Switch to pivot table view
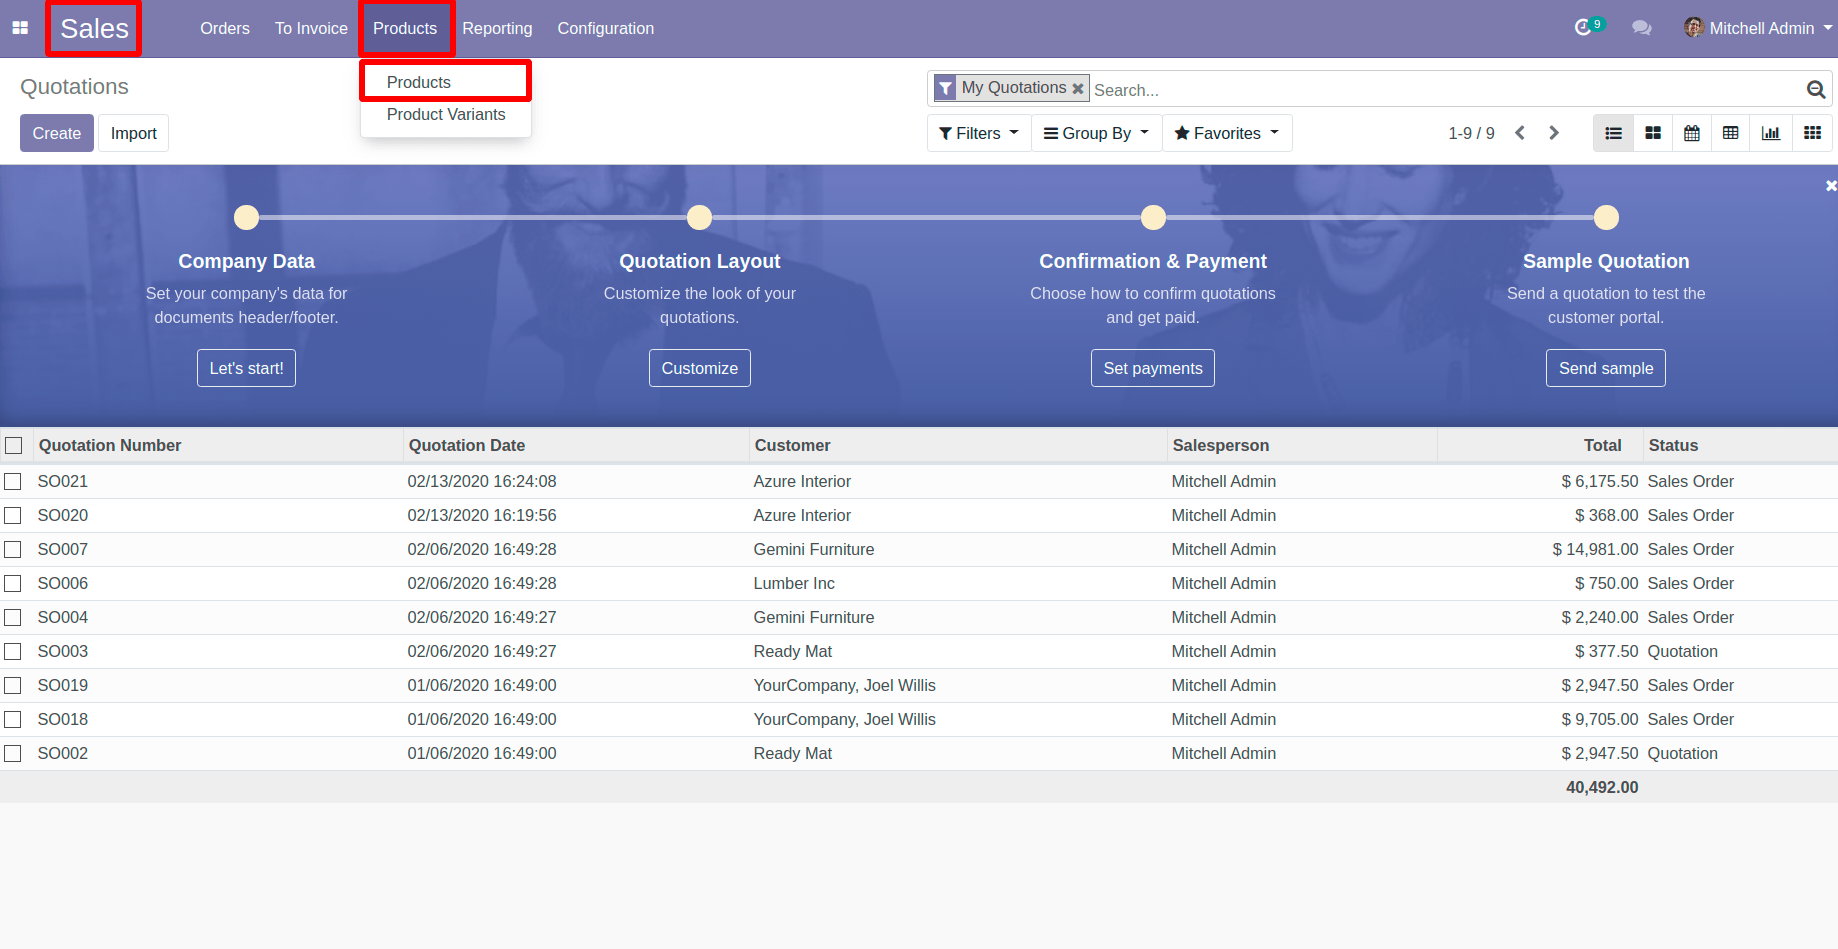 [x=1731, y=133]
